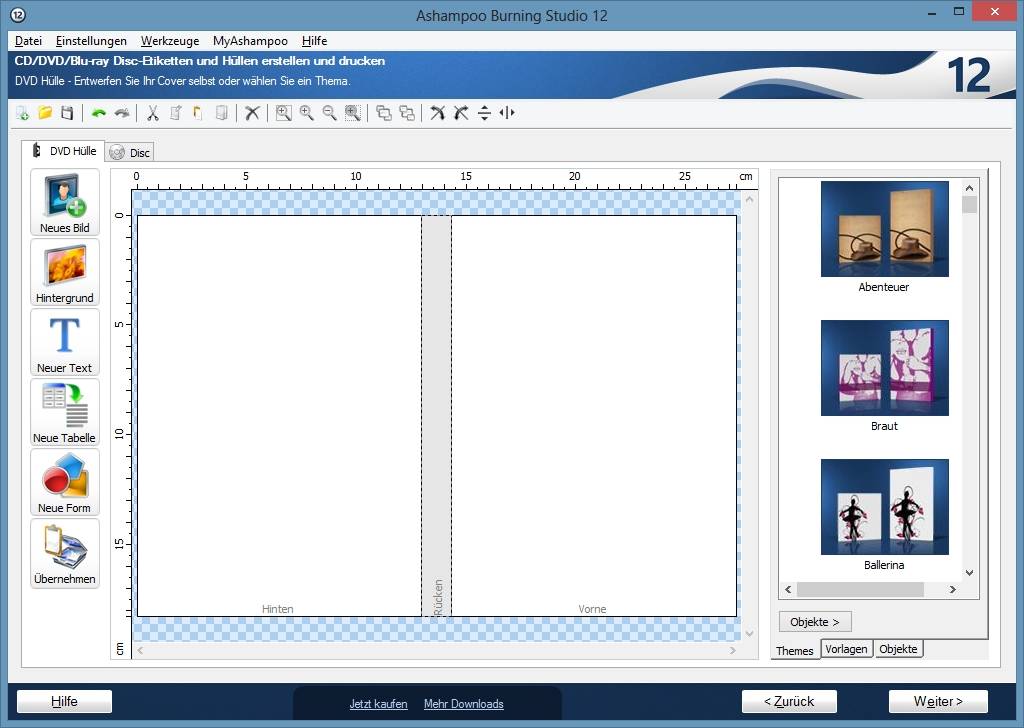Select the Braut theme thumbnail

coord(884,368)
